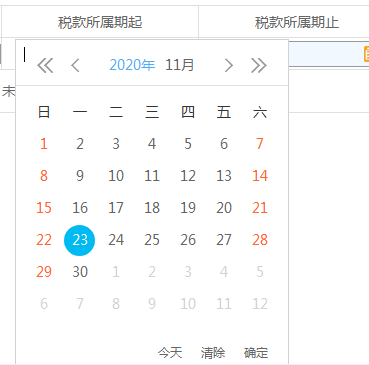The width and height of the screenshot is (369, 365).
Task: Select greyed December 11 in last row
Action: tap(224, 304)
